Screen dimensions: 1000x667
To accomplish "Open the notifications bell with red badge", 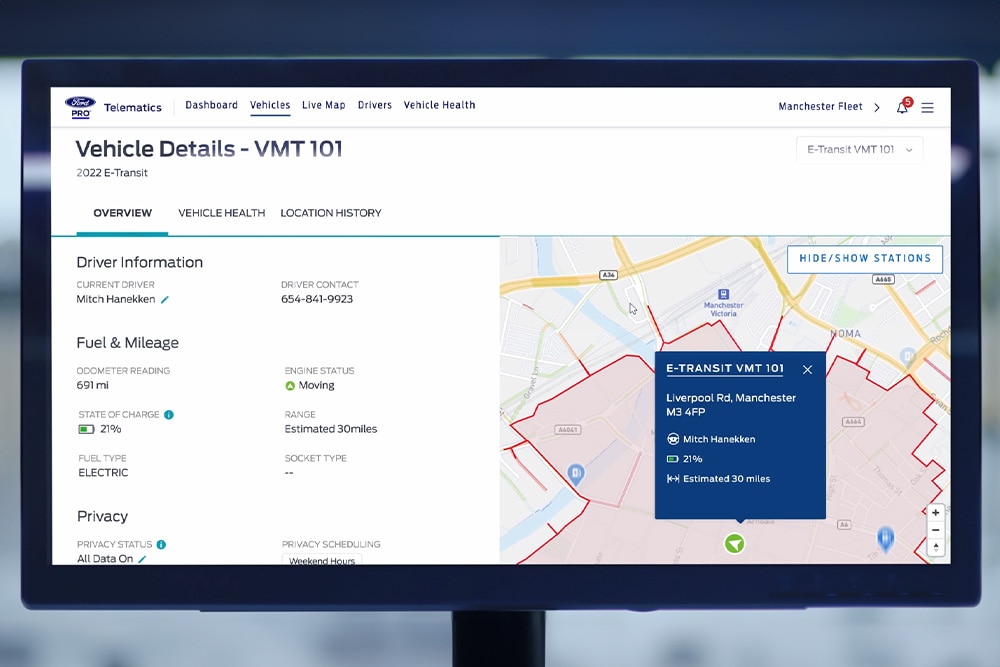I will pyautogui.click(x=901, y=106).
